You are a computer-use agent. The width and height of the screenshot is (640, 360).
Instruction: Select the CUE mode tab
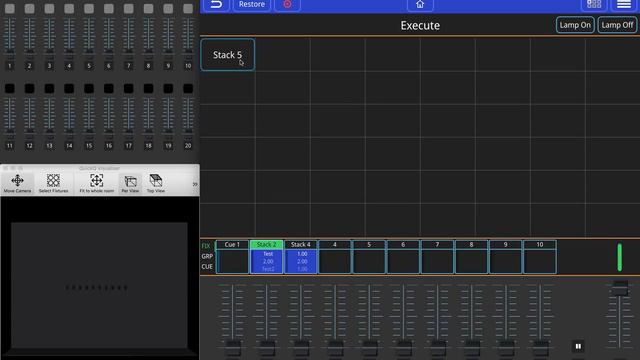click(207, 267)
